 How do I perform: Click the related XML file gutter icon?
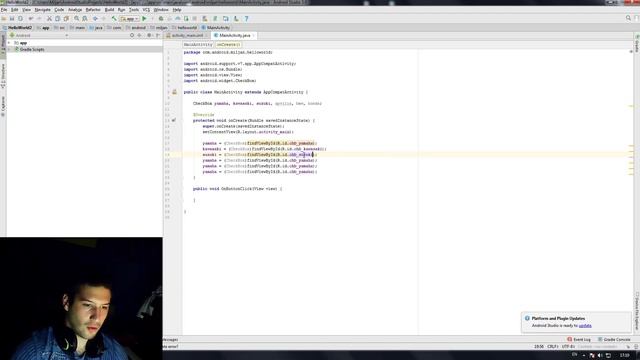[174, 92]
